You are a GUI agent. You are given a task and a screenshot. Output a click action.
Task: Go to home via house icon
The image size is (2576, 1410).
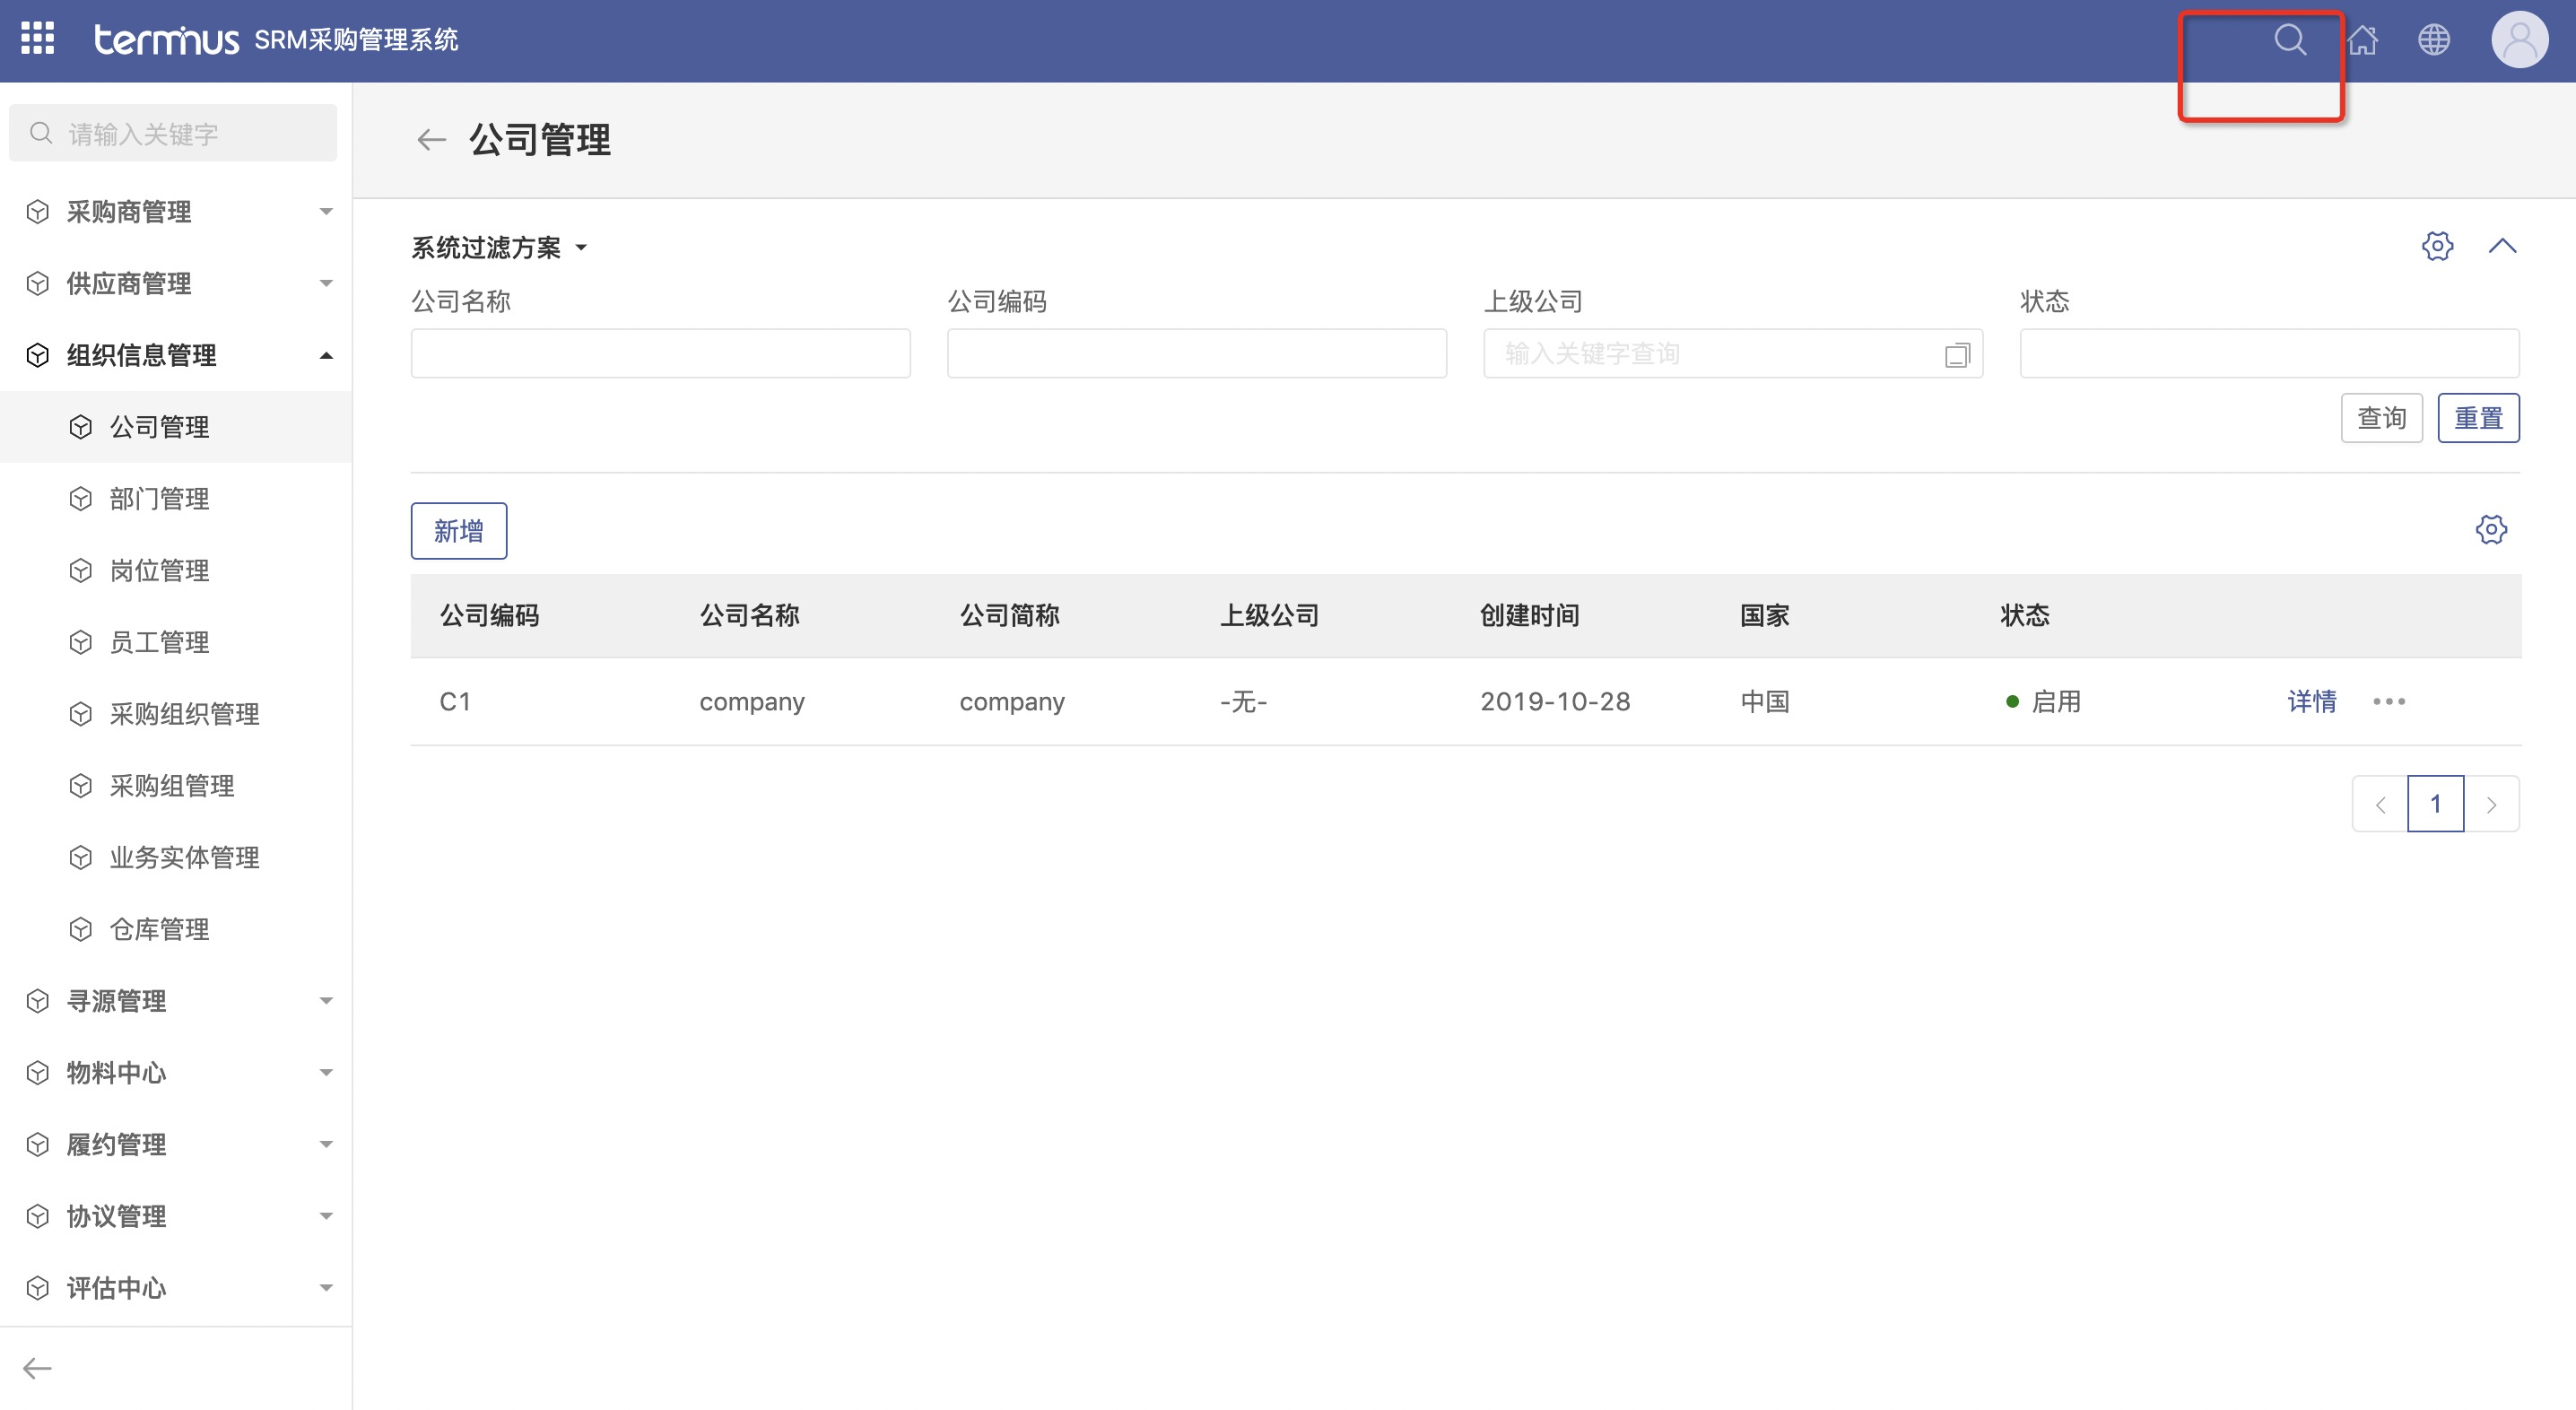tap(2362, 40)
